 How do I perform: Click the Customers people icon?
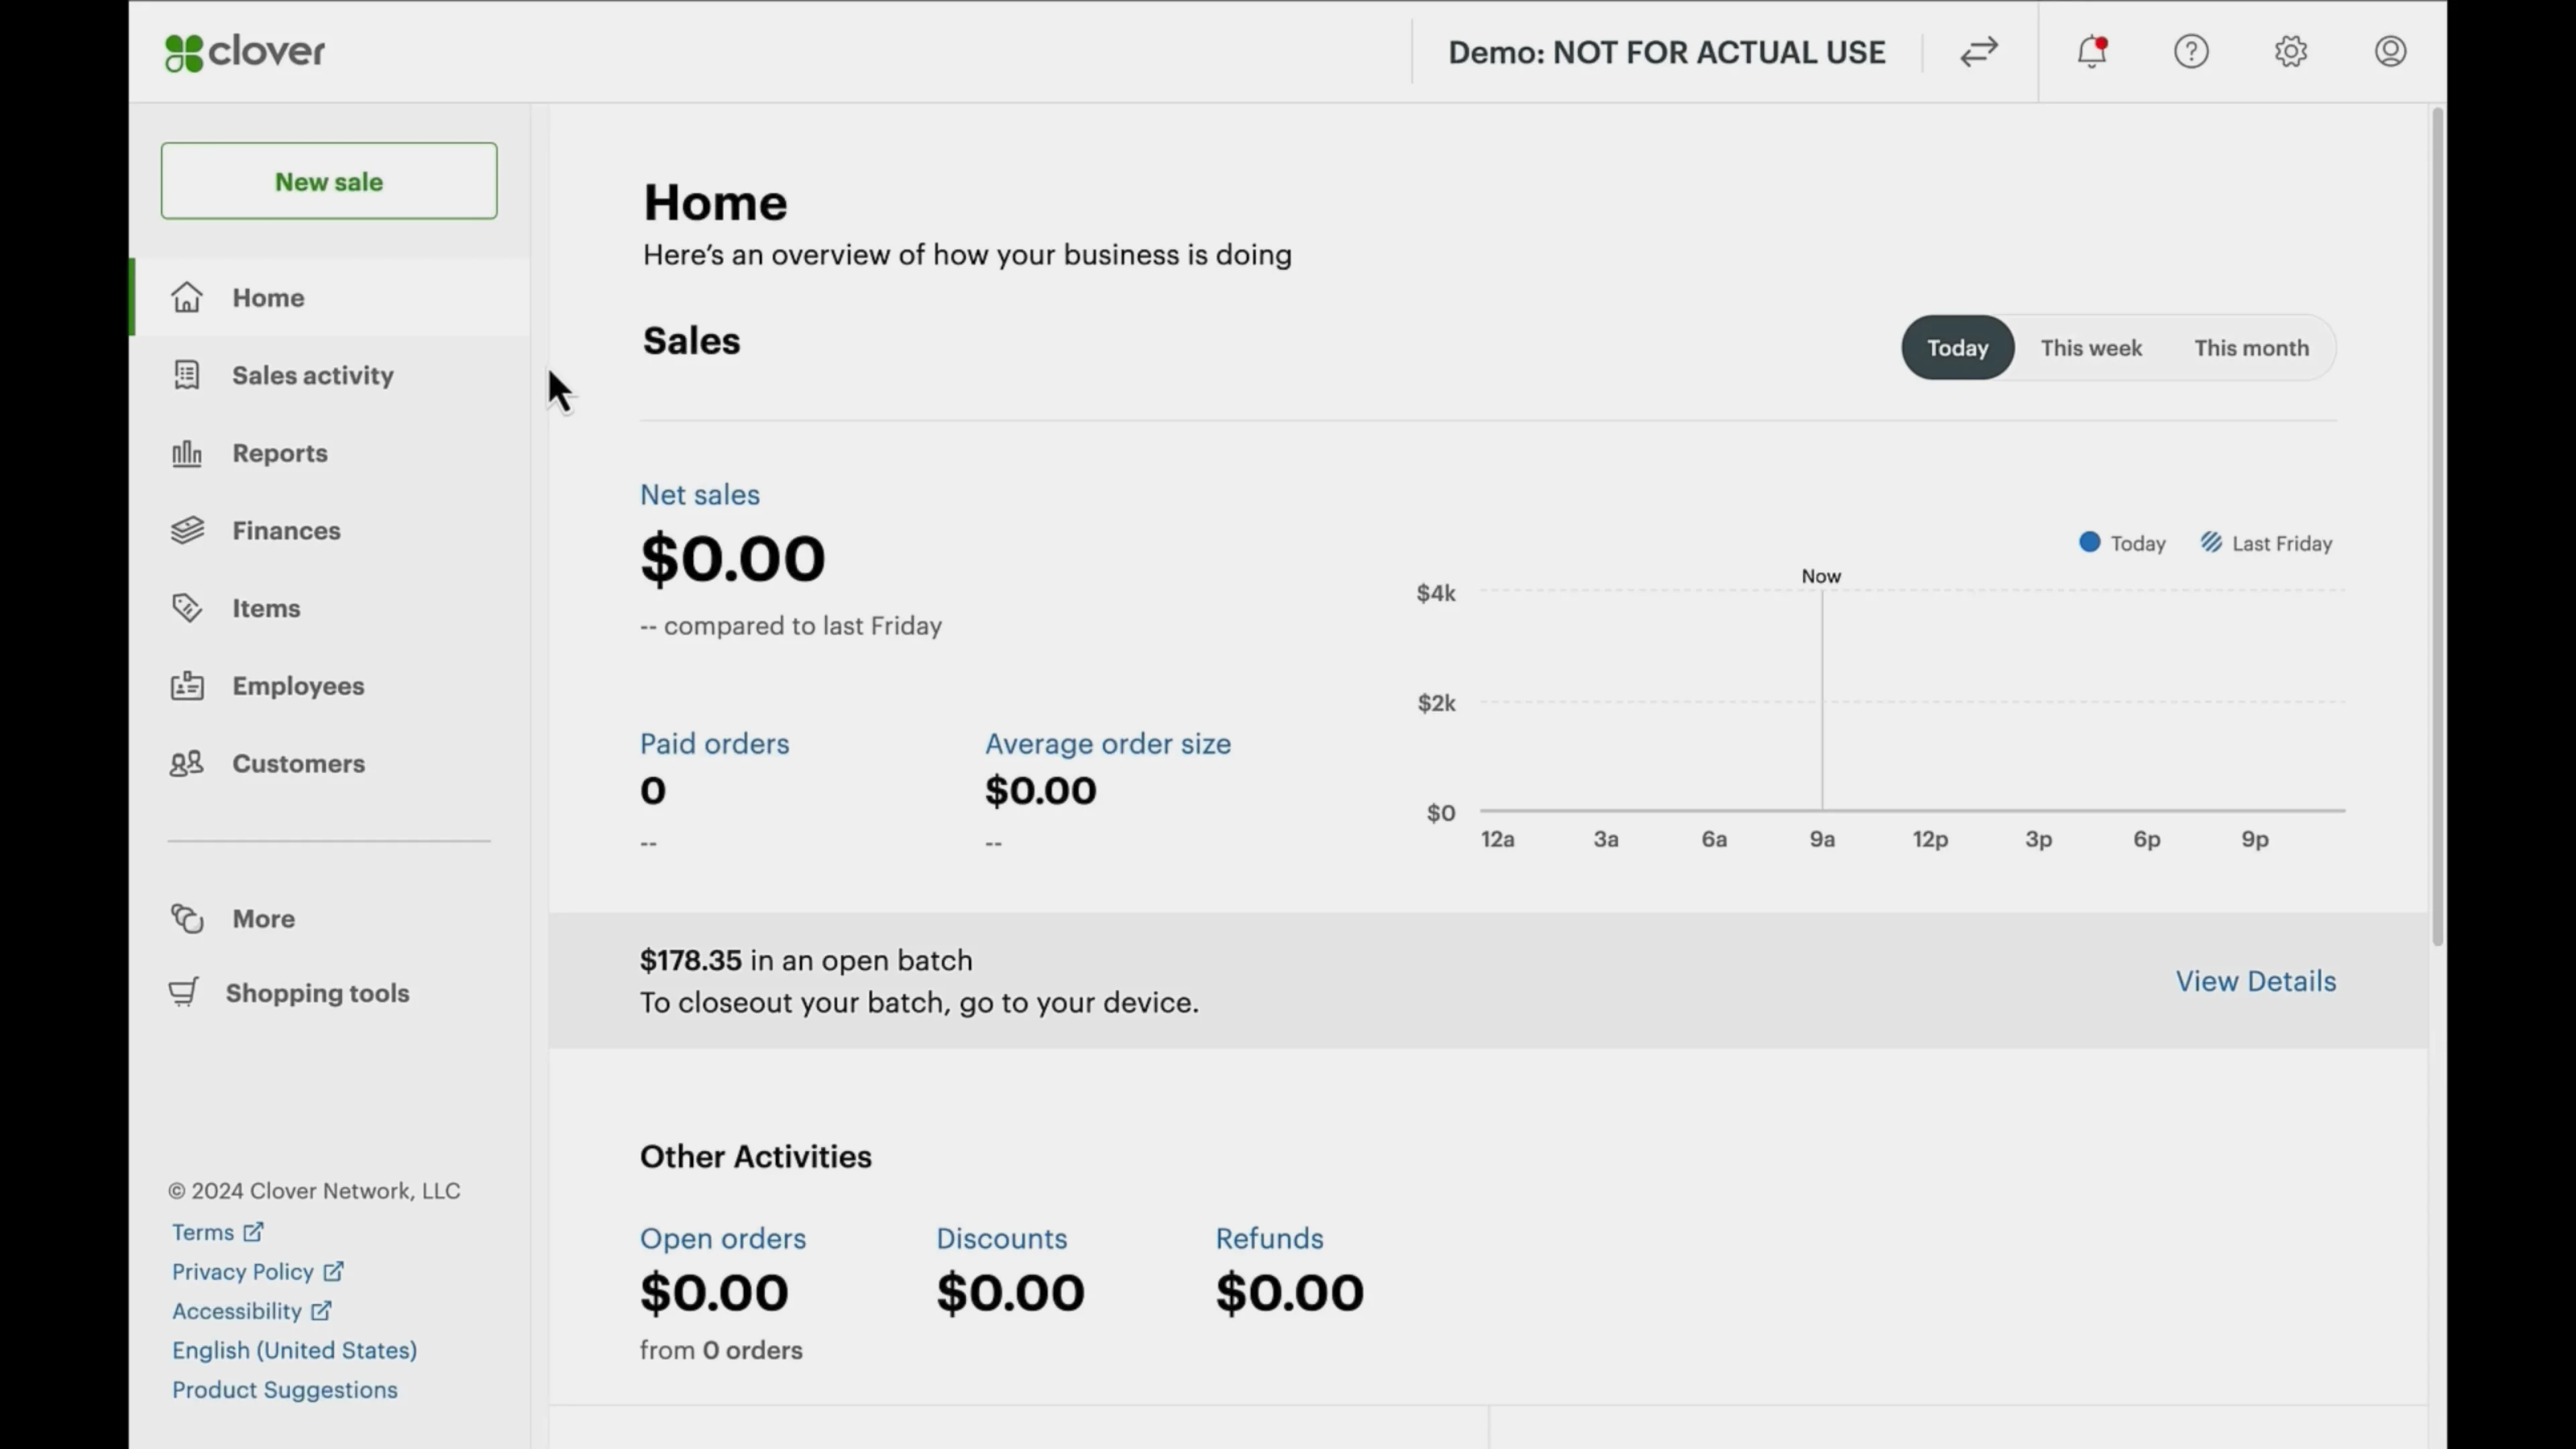(187, 763)
